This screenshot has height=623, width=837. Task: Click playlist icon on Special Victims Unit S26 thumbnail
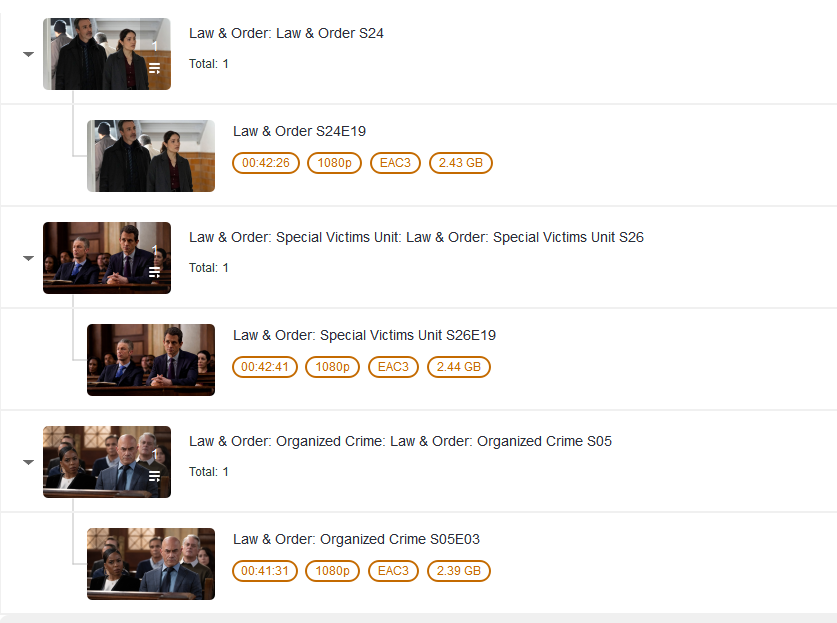[155, 273]
